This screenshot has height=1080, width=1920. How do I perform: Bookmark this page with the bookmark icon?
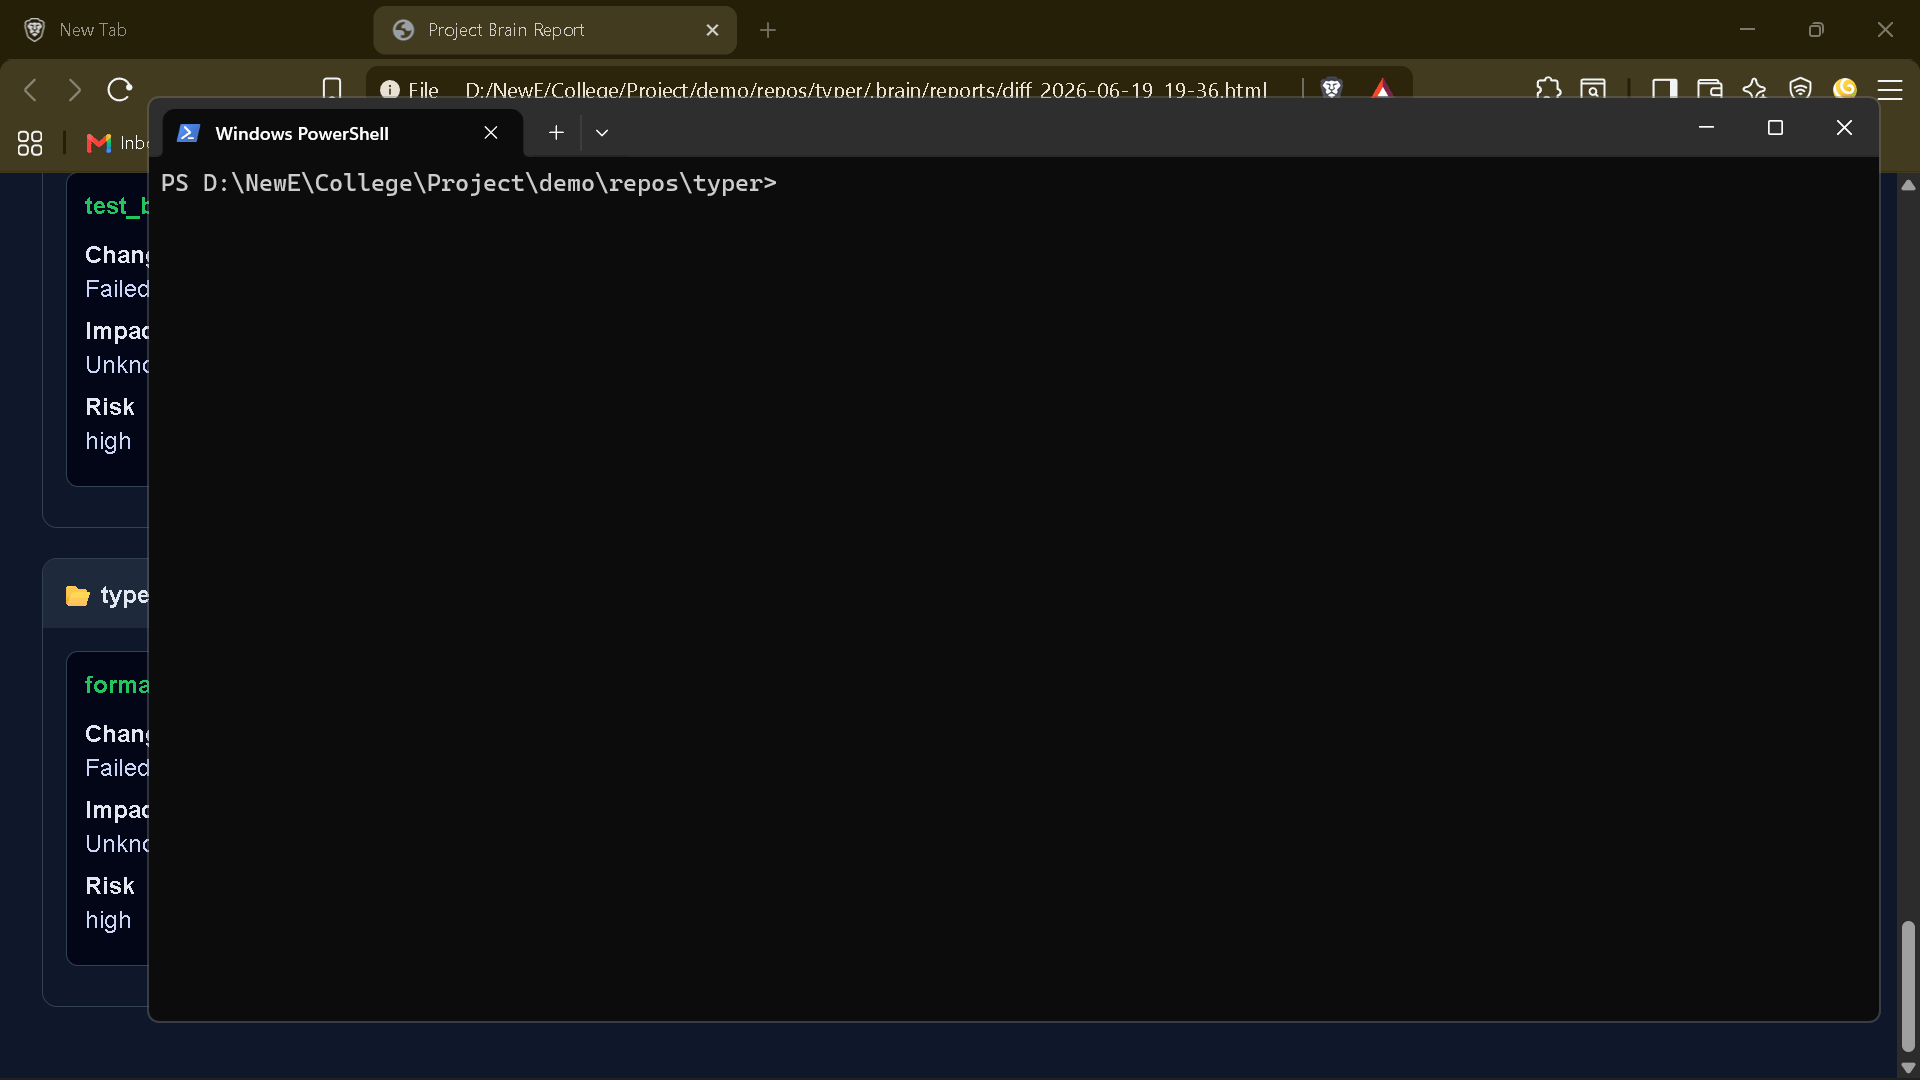point(332,88)
